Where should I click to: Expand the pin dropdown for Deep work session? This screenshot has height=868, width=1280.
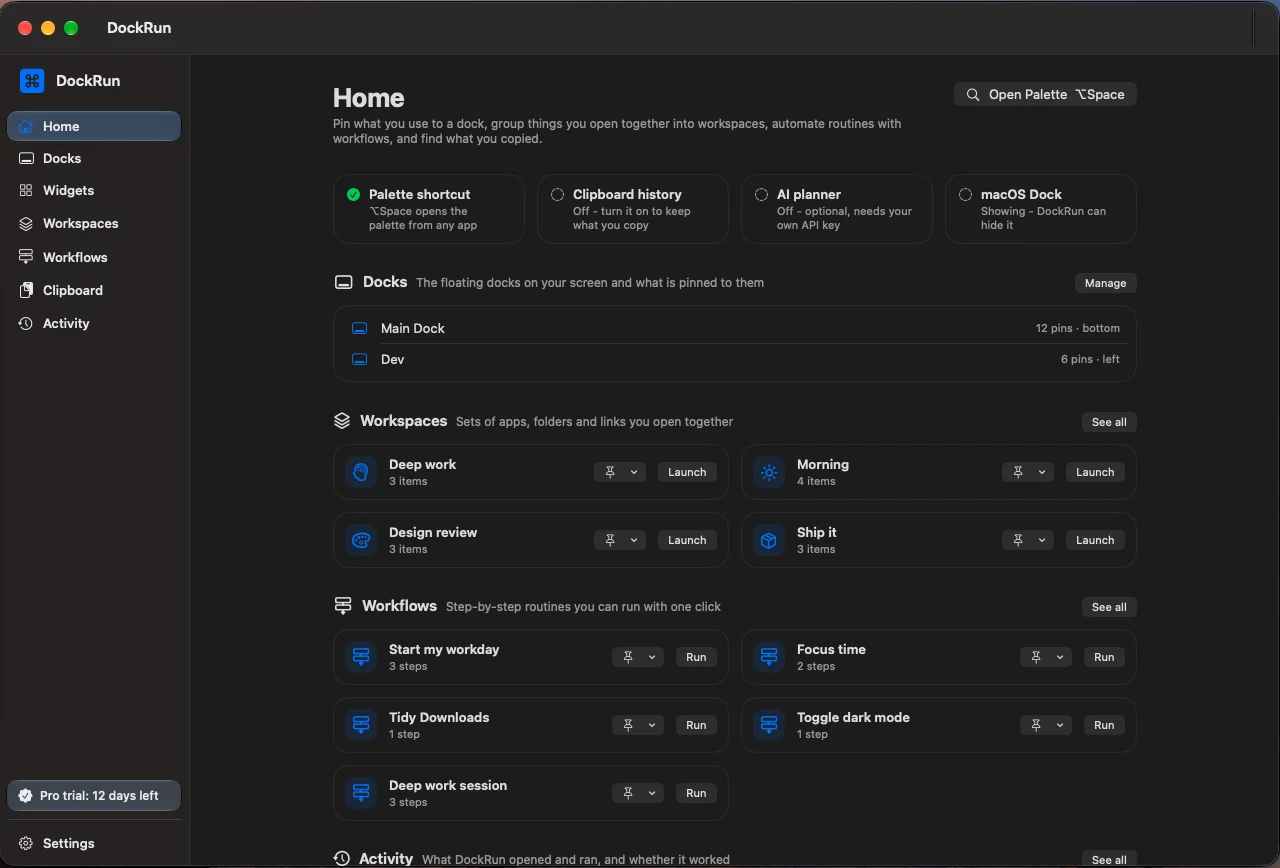[638, 793]
